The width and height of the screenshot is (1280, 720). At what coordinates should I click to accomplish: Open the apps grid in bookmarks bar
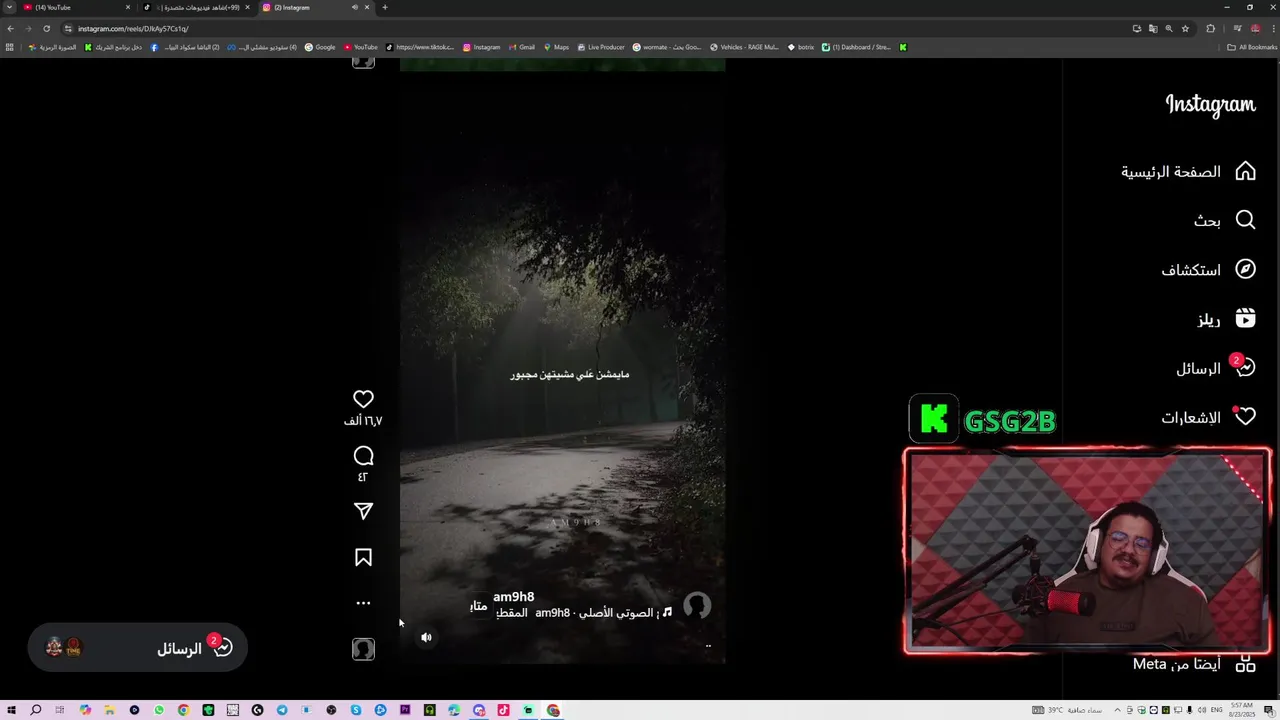pyautogui.click(x=10, y=47)
